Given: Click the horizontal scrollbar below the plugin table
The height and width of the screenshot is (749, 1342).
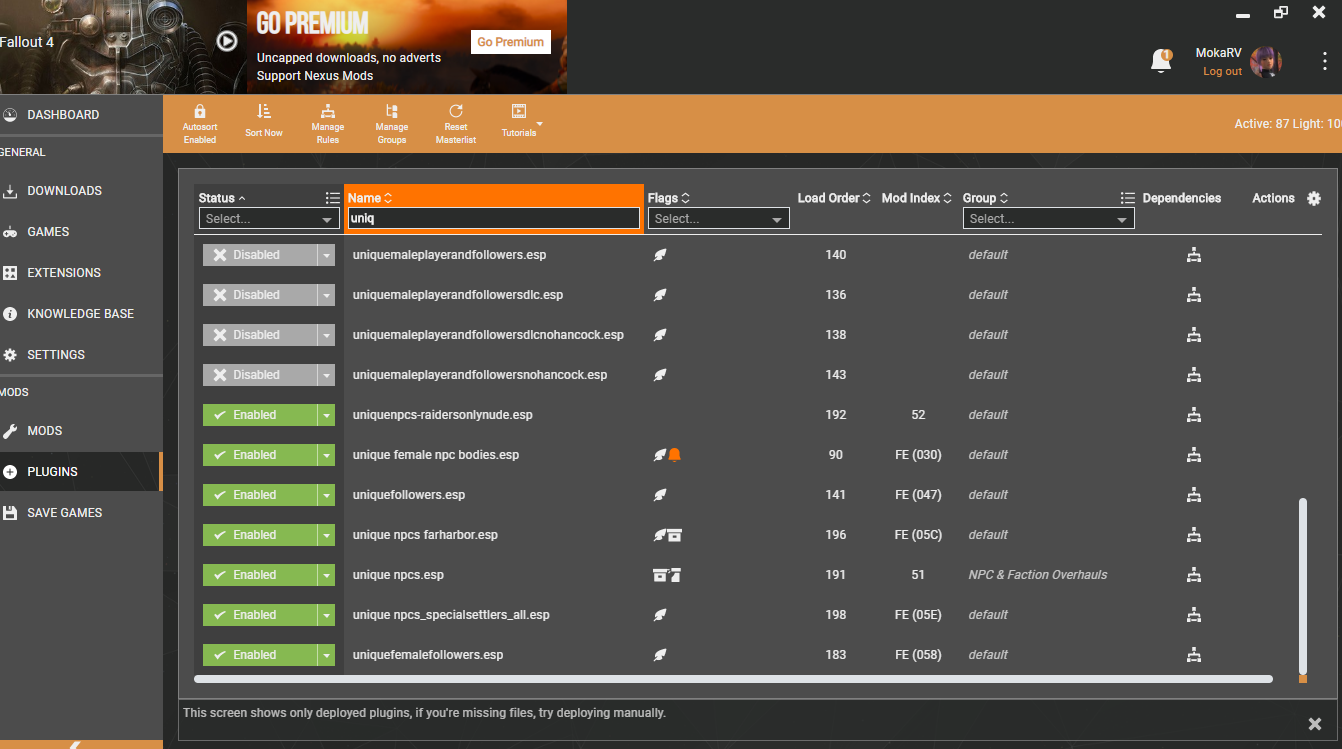Looking at the screenshot, I should pos(733,679).
